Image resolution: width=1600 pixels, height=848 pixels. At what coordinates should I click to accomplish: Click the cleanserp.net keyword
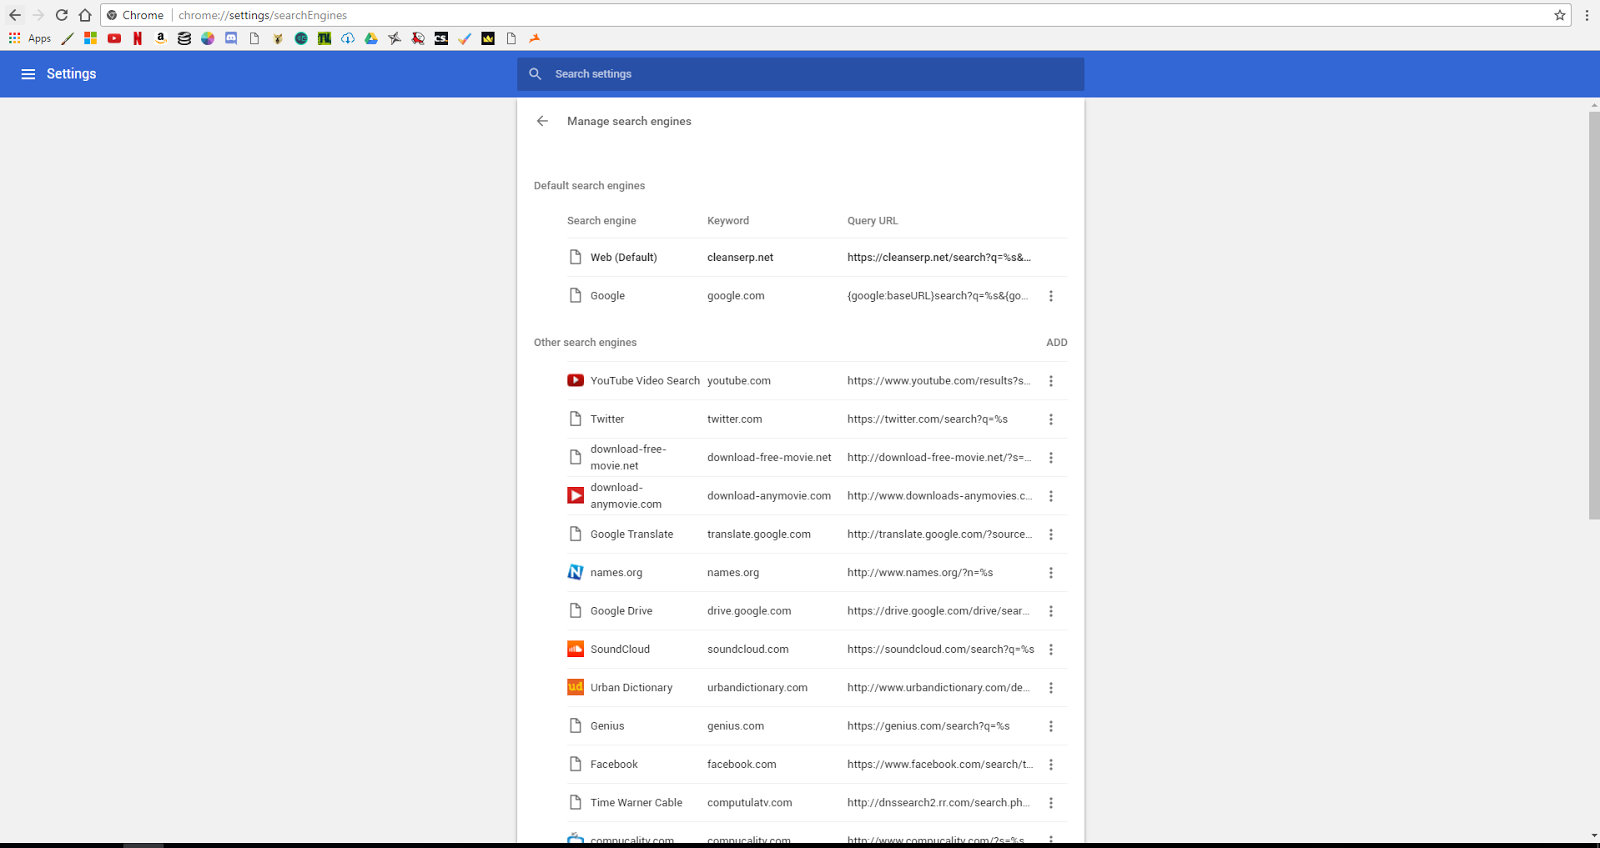pos(740,257)
